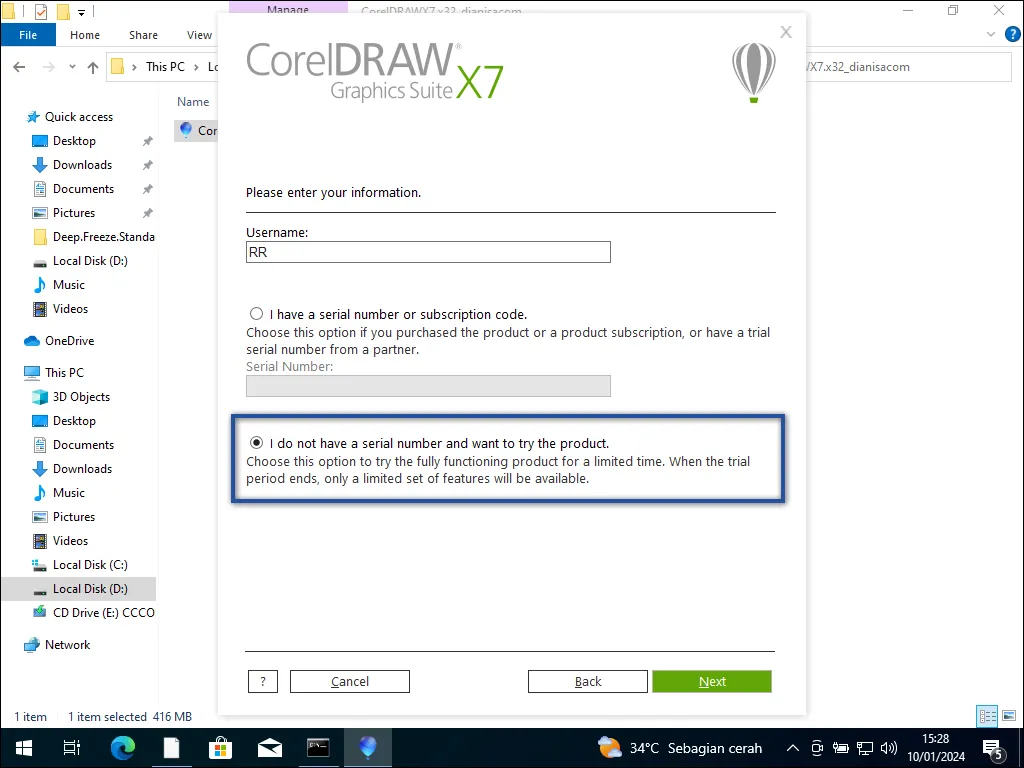Close the CorelDRAW setup dialog with X

[x=786, y=32]
